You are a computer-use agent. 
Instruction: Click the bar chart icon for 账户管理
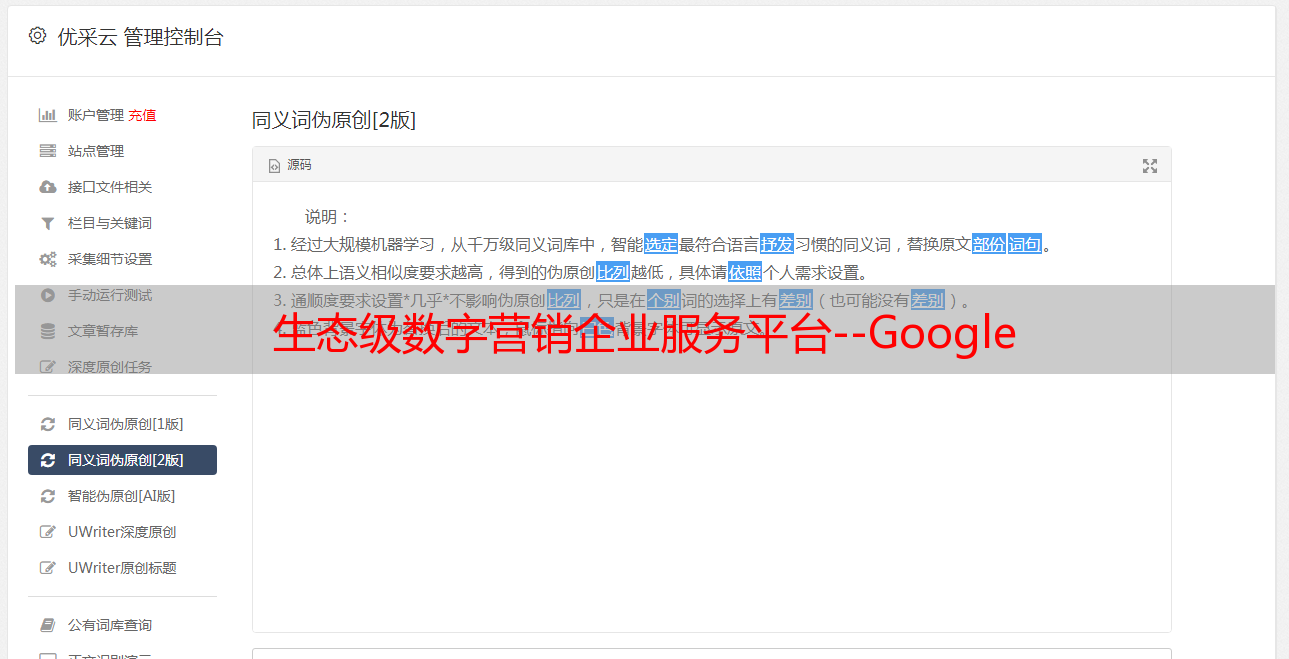(47, 115)
